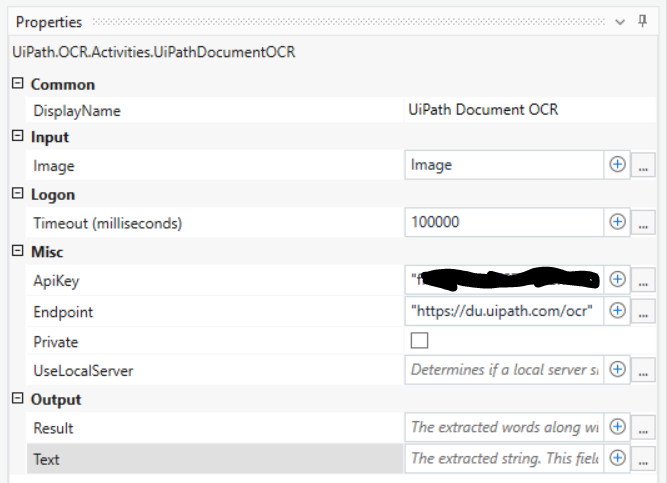Collapse the Misc section
This screenshot has height=483, width=667.
tap(17, 251)
